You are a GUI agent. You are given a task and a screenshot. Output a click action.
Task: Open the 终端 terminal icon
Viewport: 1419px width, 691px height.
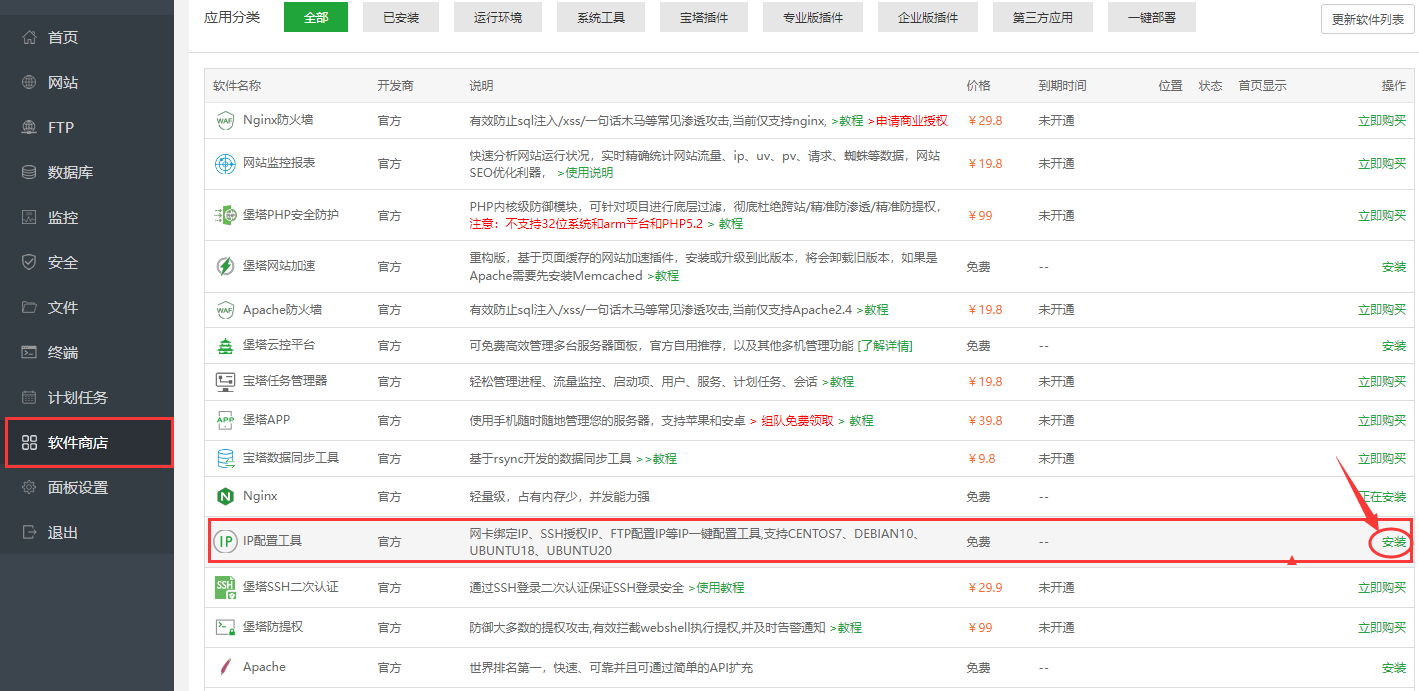pos(29,353)
